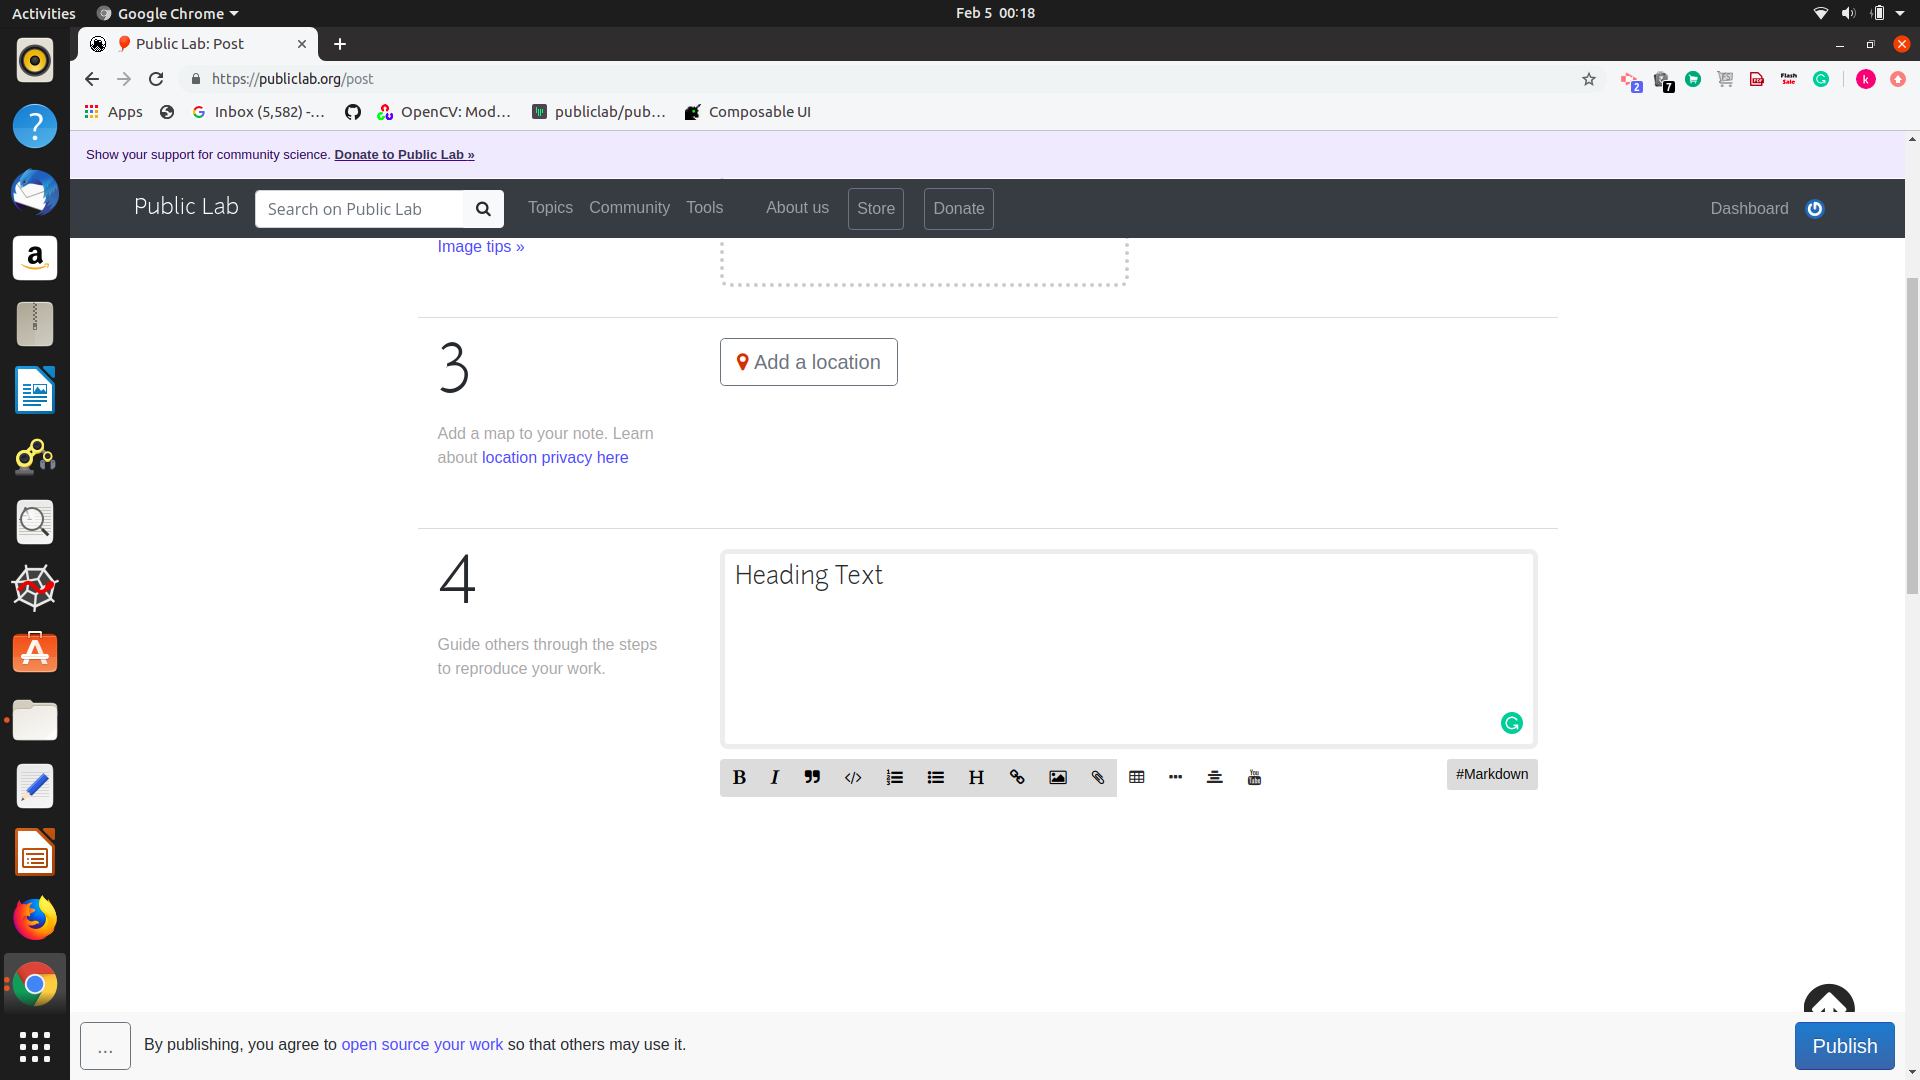Open the Grammarly icon in the text area
1920x1080 pixels.
click(x=1511, y=722)
